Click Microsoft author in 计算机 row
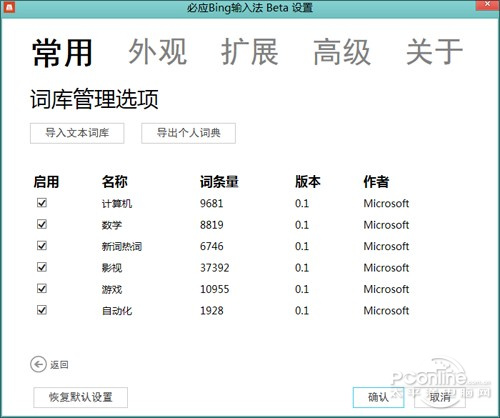Screen dimensions: 500x418 click(x=386, y=203)
